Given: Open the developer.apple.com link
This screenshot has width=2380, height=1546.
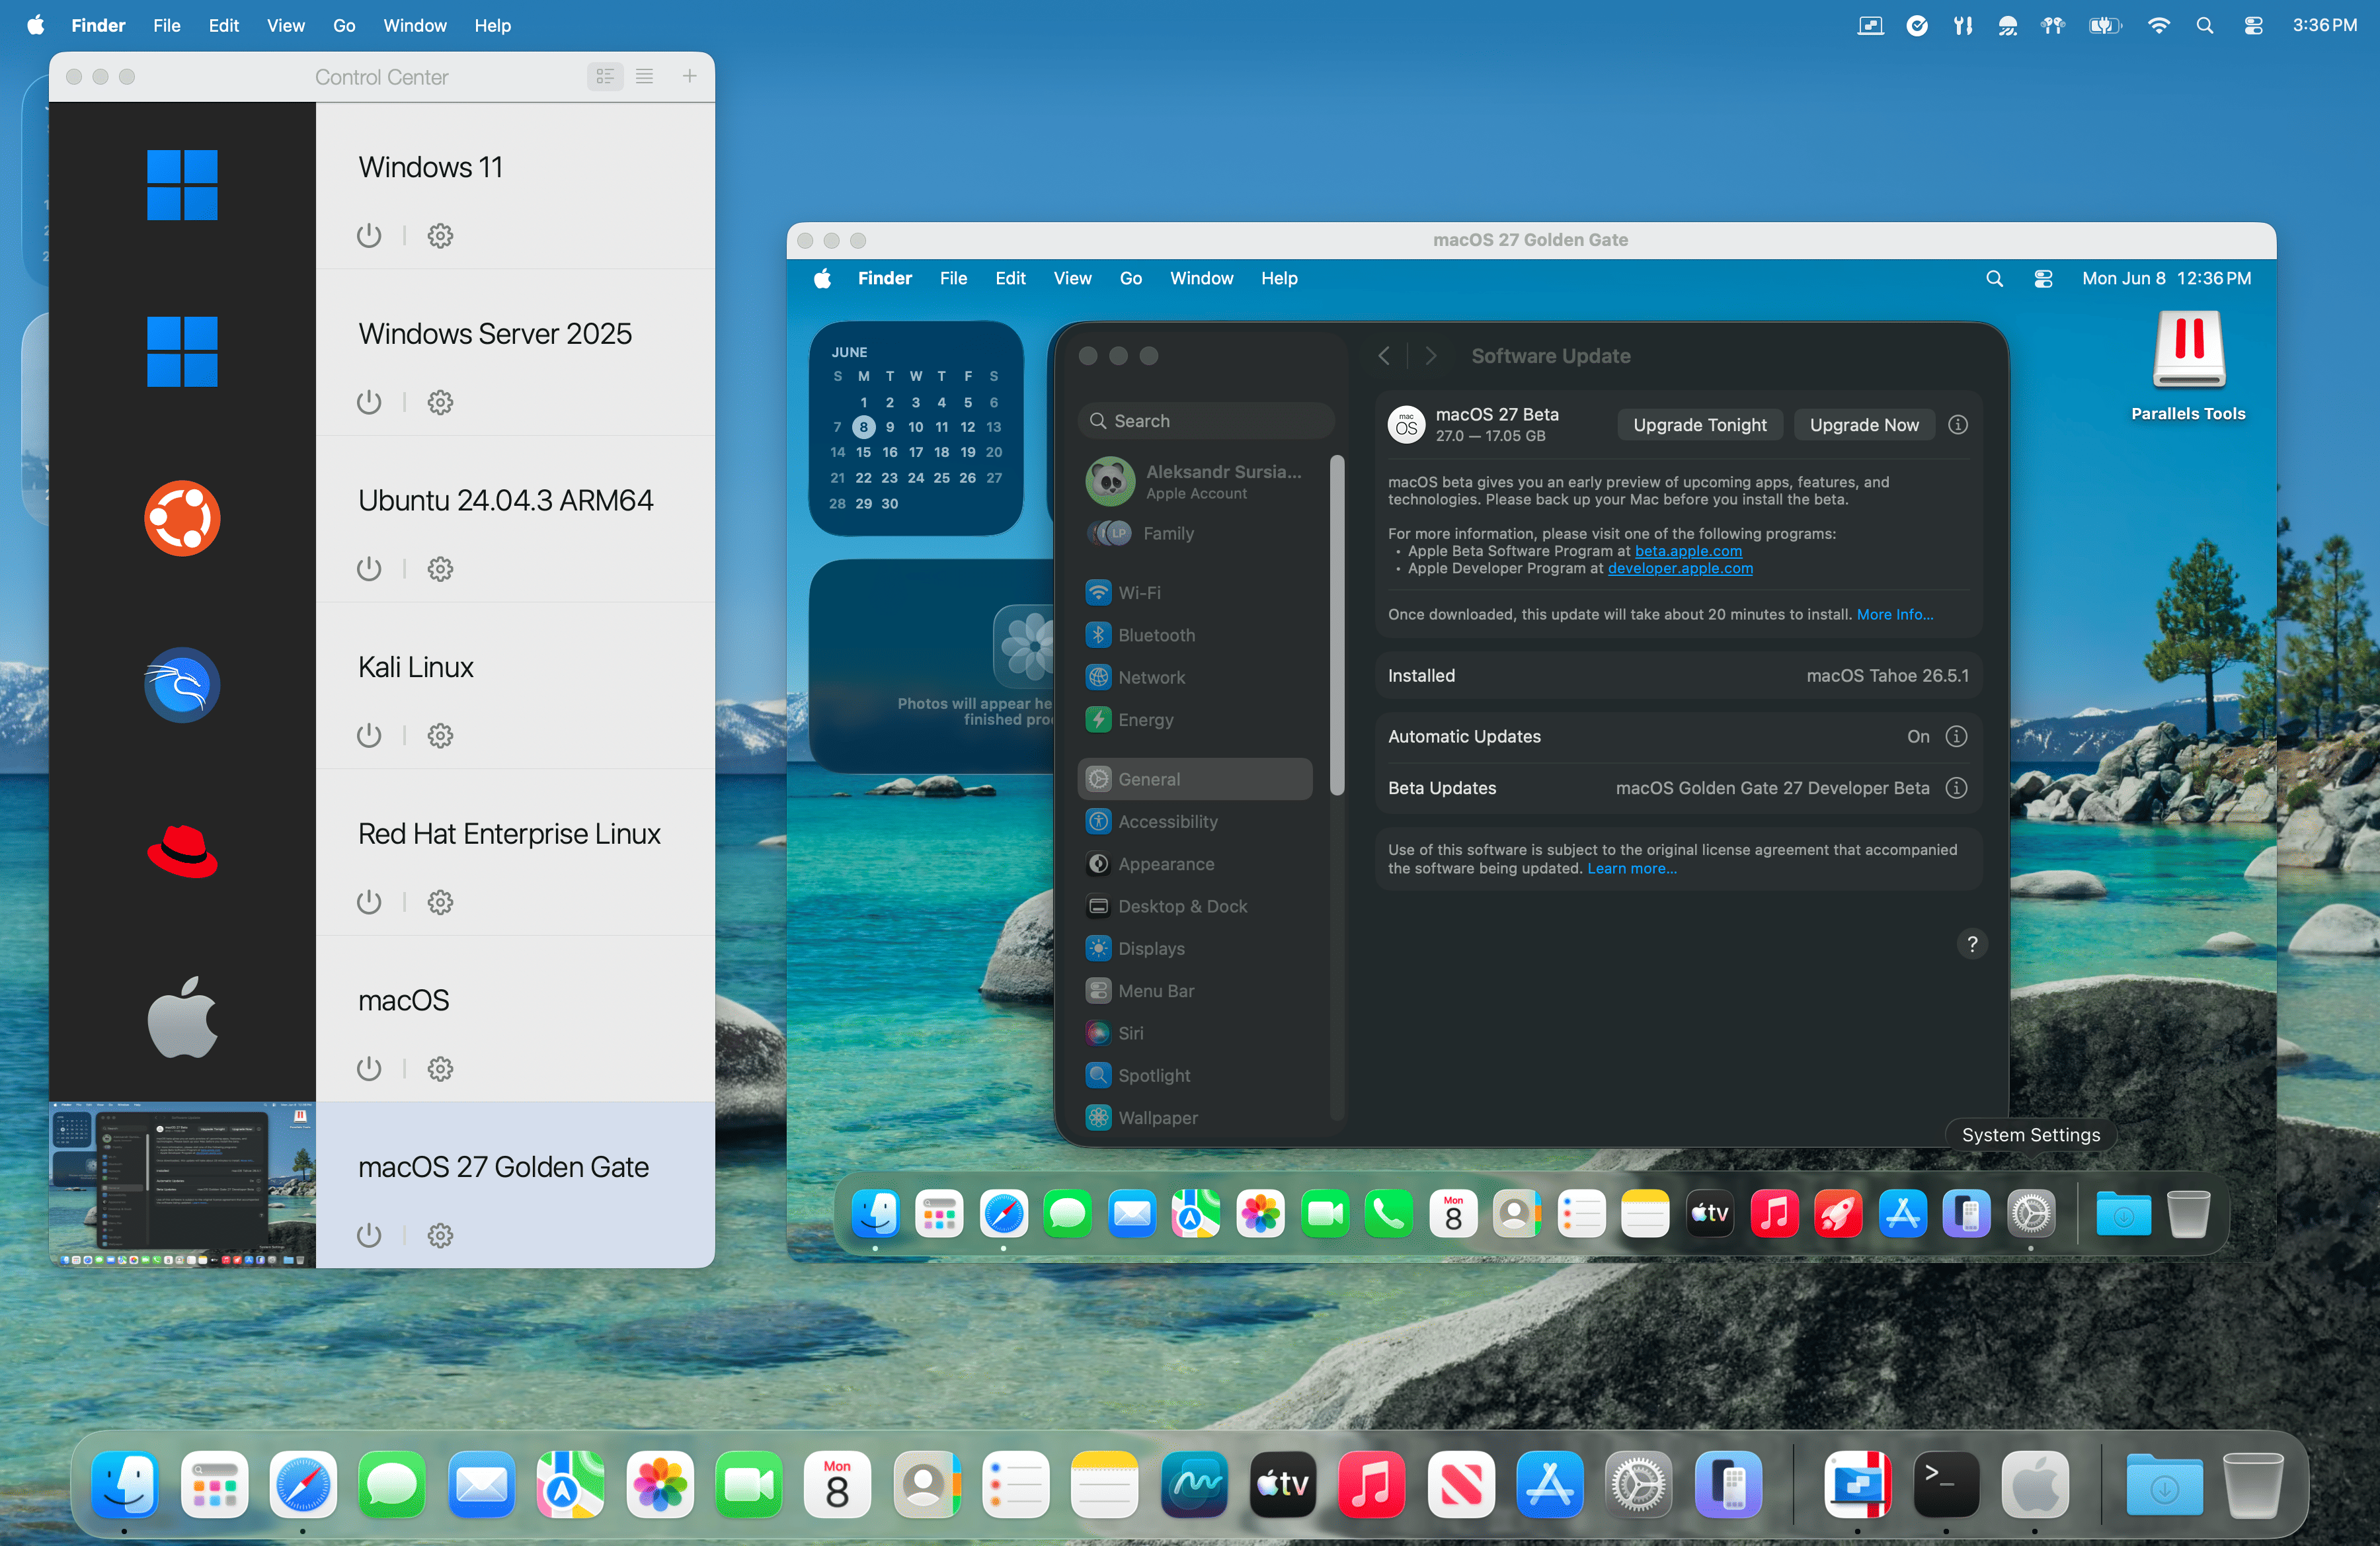Looking at the screenshot, I should (x=1680, y=568).
